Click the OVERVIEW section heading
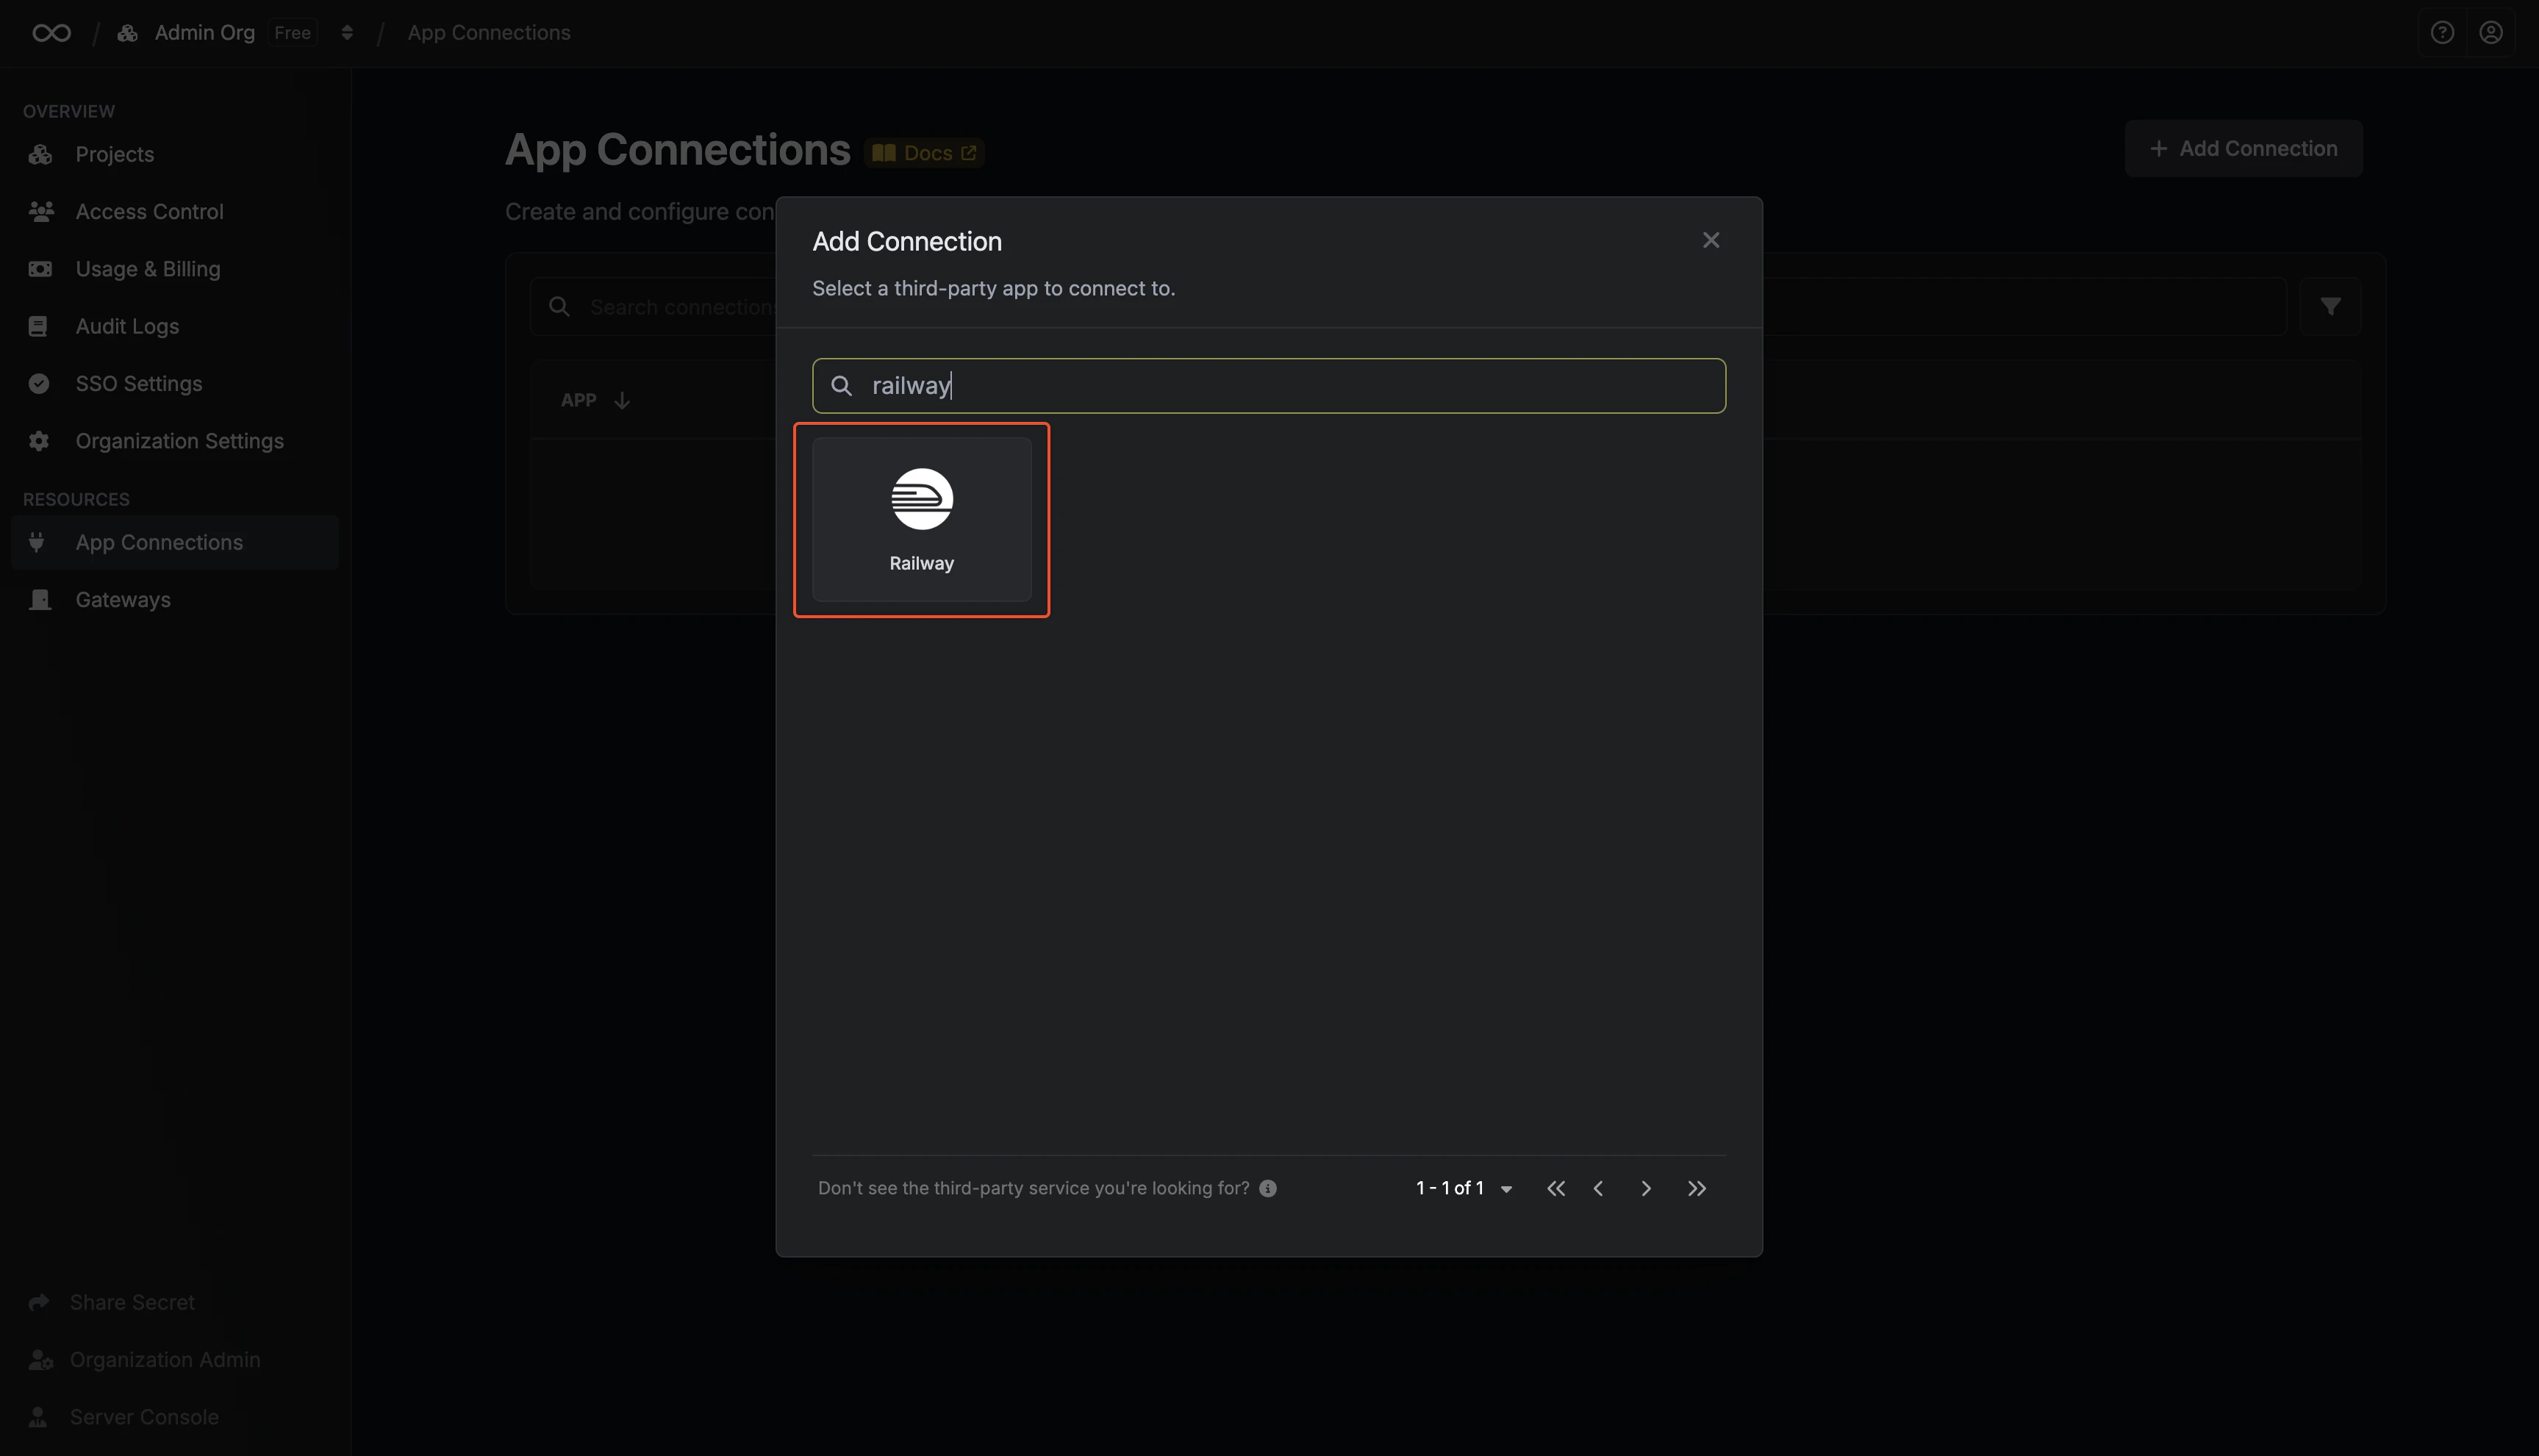The height and width of the screenshot is (1456, 2539). (x=69, y=111)
